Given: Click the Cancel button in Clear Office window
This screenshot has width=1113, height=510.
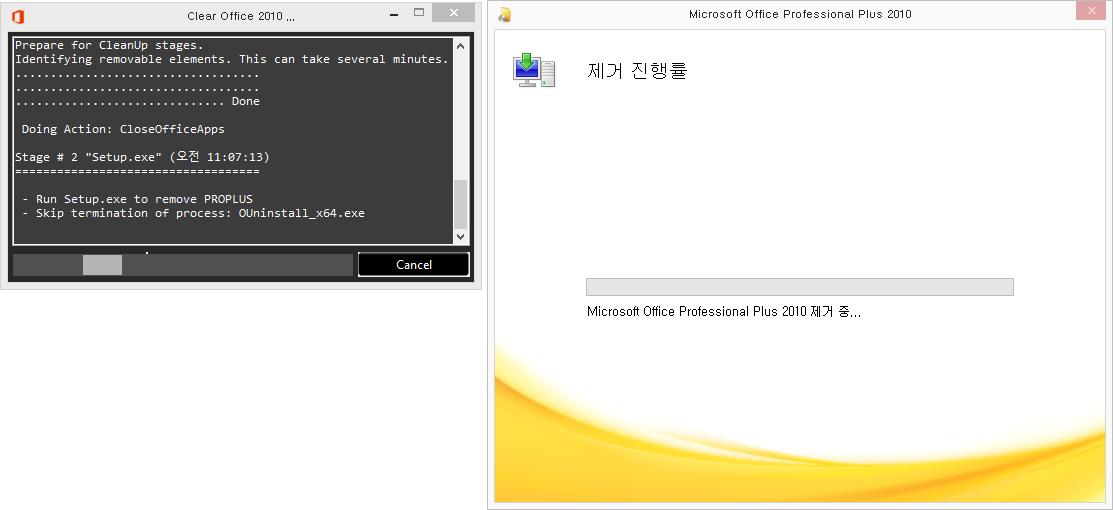Looking at the screenshot, I should click(x=413, y=264).
